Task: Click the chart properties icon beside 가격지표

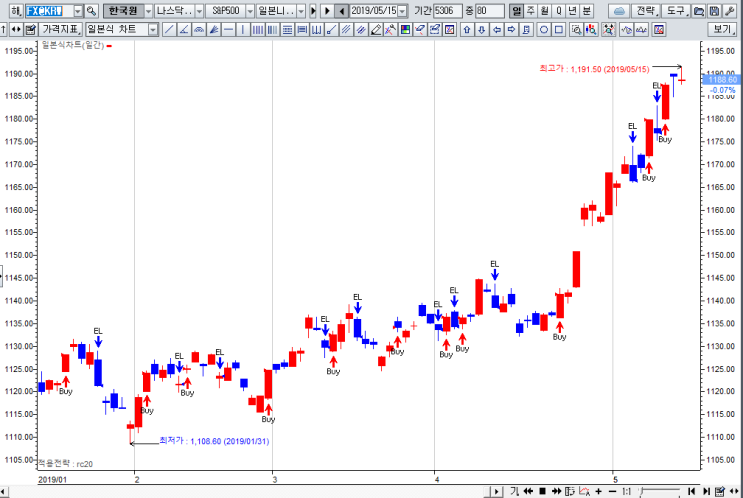Action: coord(31,30)
